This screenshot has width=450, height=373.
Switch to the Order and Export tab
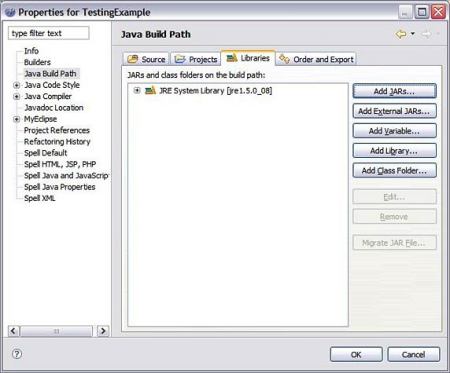(x=316, y=59)
